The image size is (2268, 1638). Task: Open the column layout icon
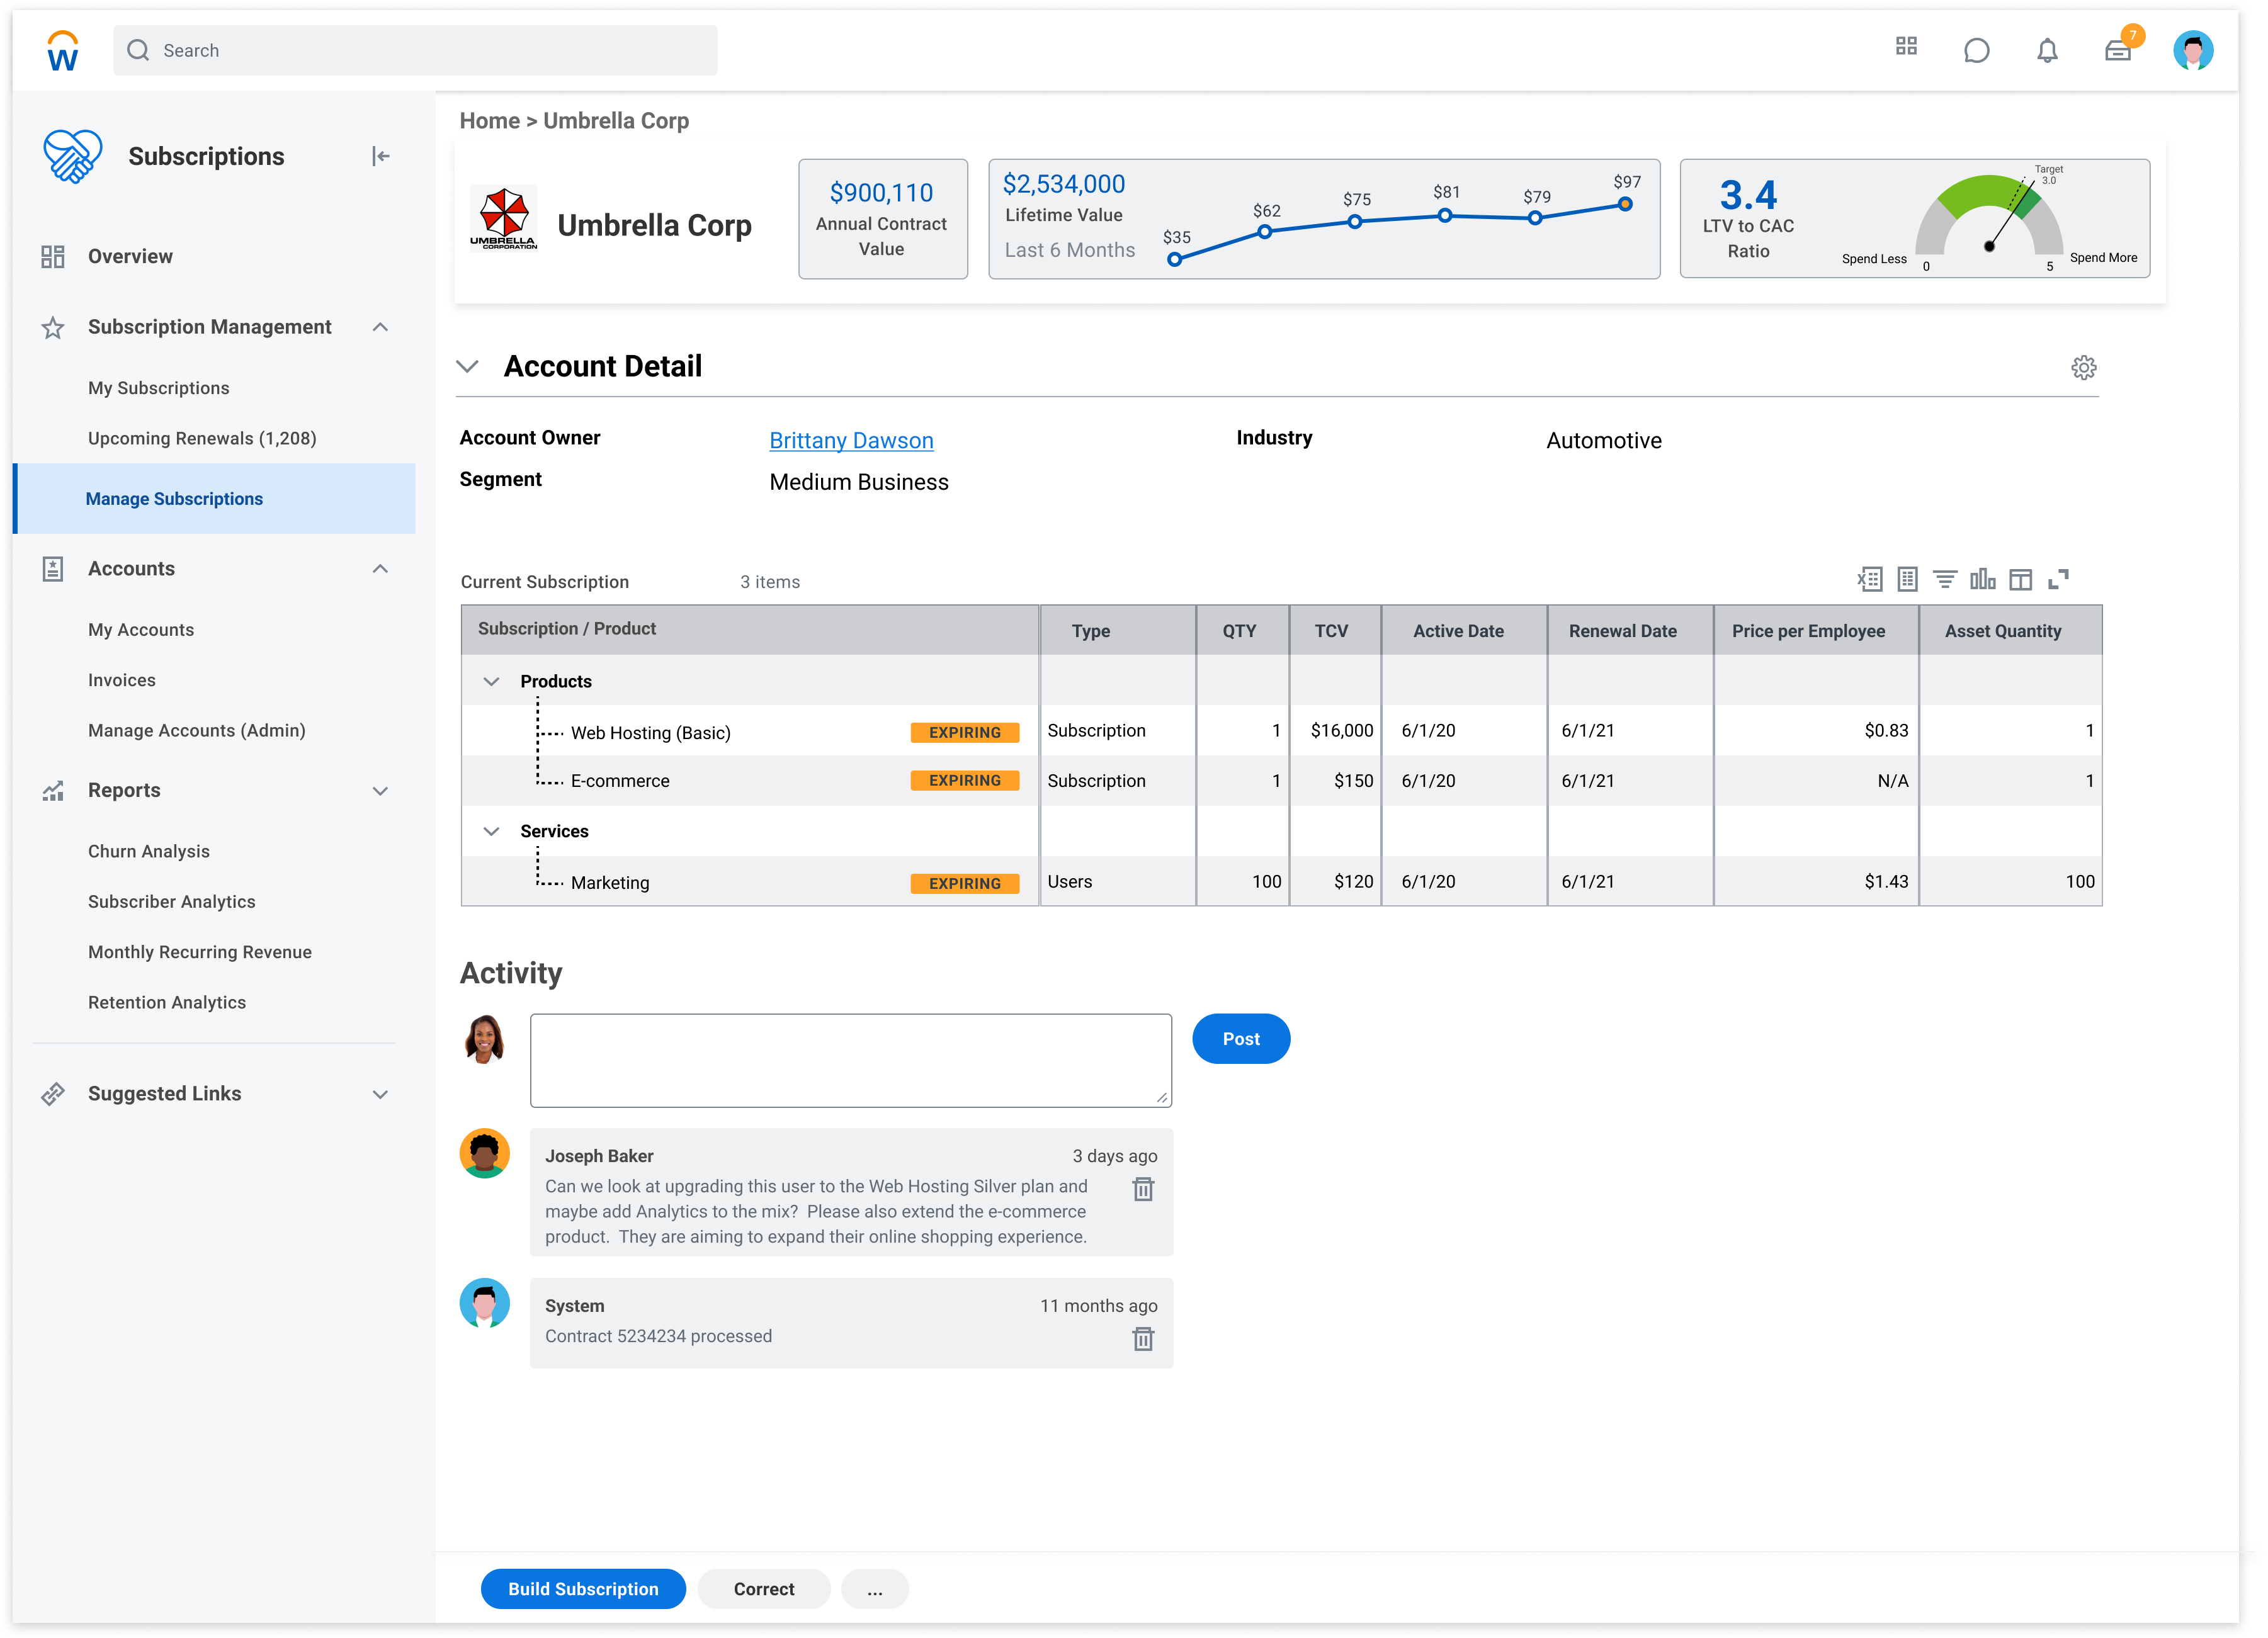click(x=2020, y=580)
